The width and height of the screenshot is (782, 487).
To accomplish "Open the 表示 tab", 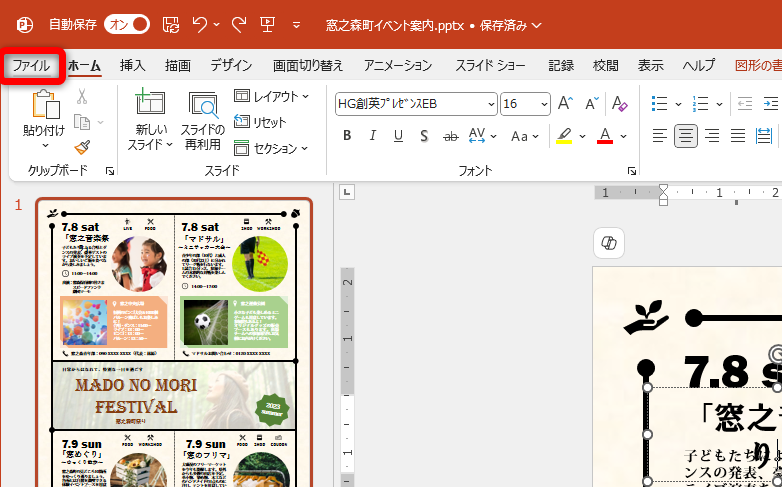I will click(x=650, y=65).
